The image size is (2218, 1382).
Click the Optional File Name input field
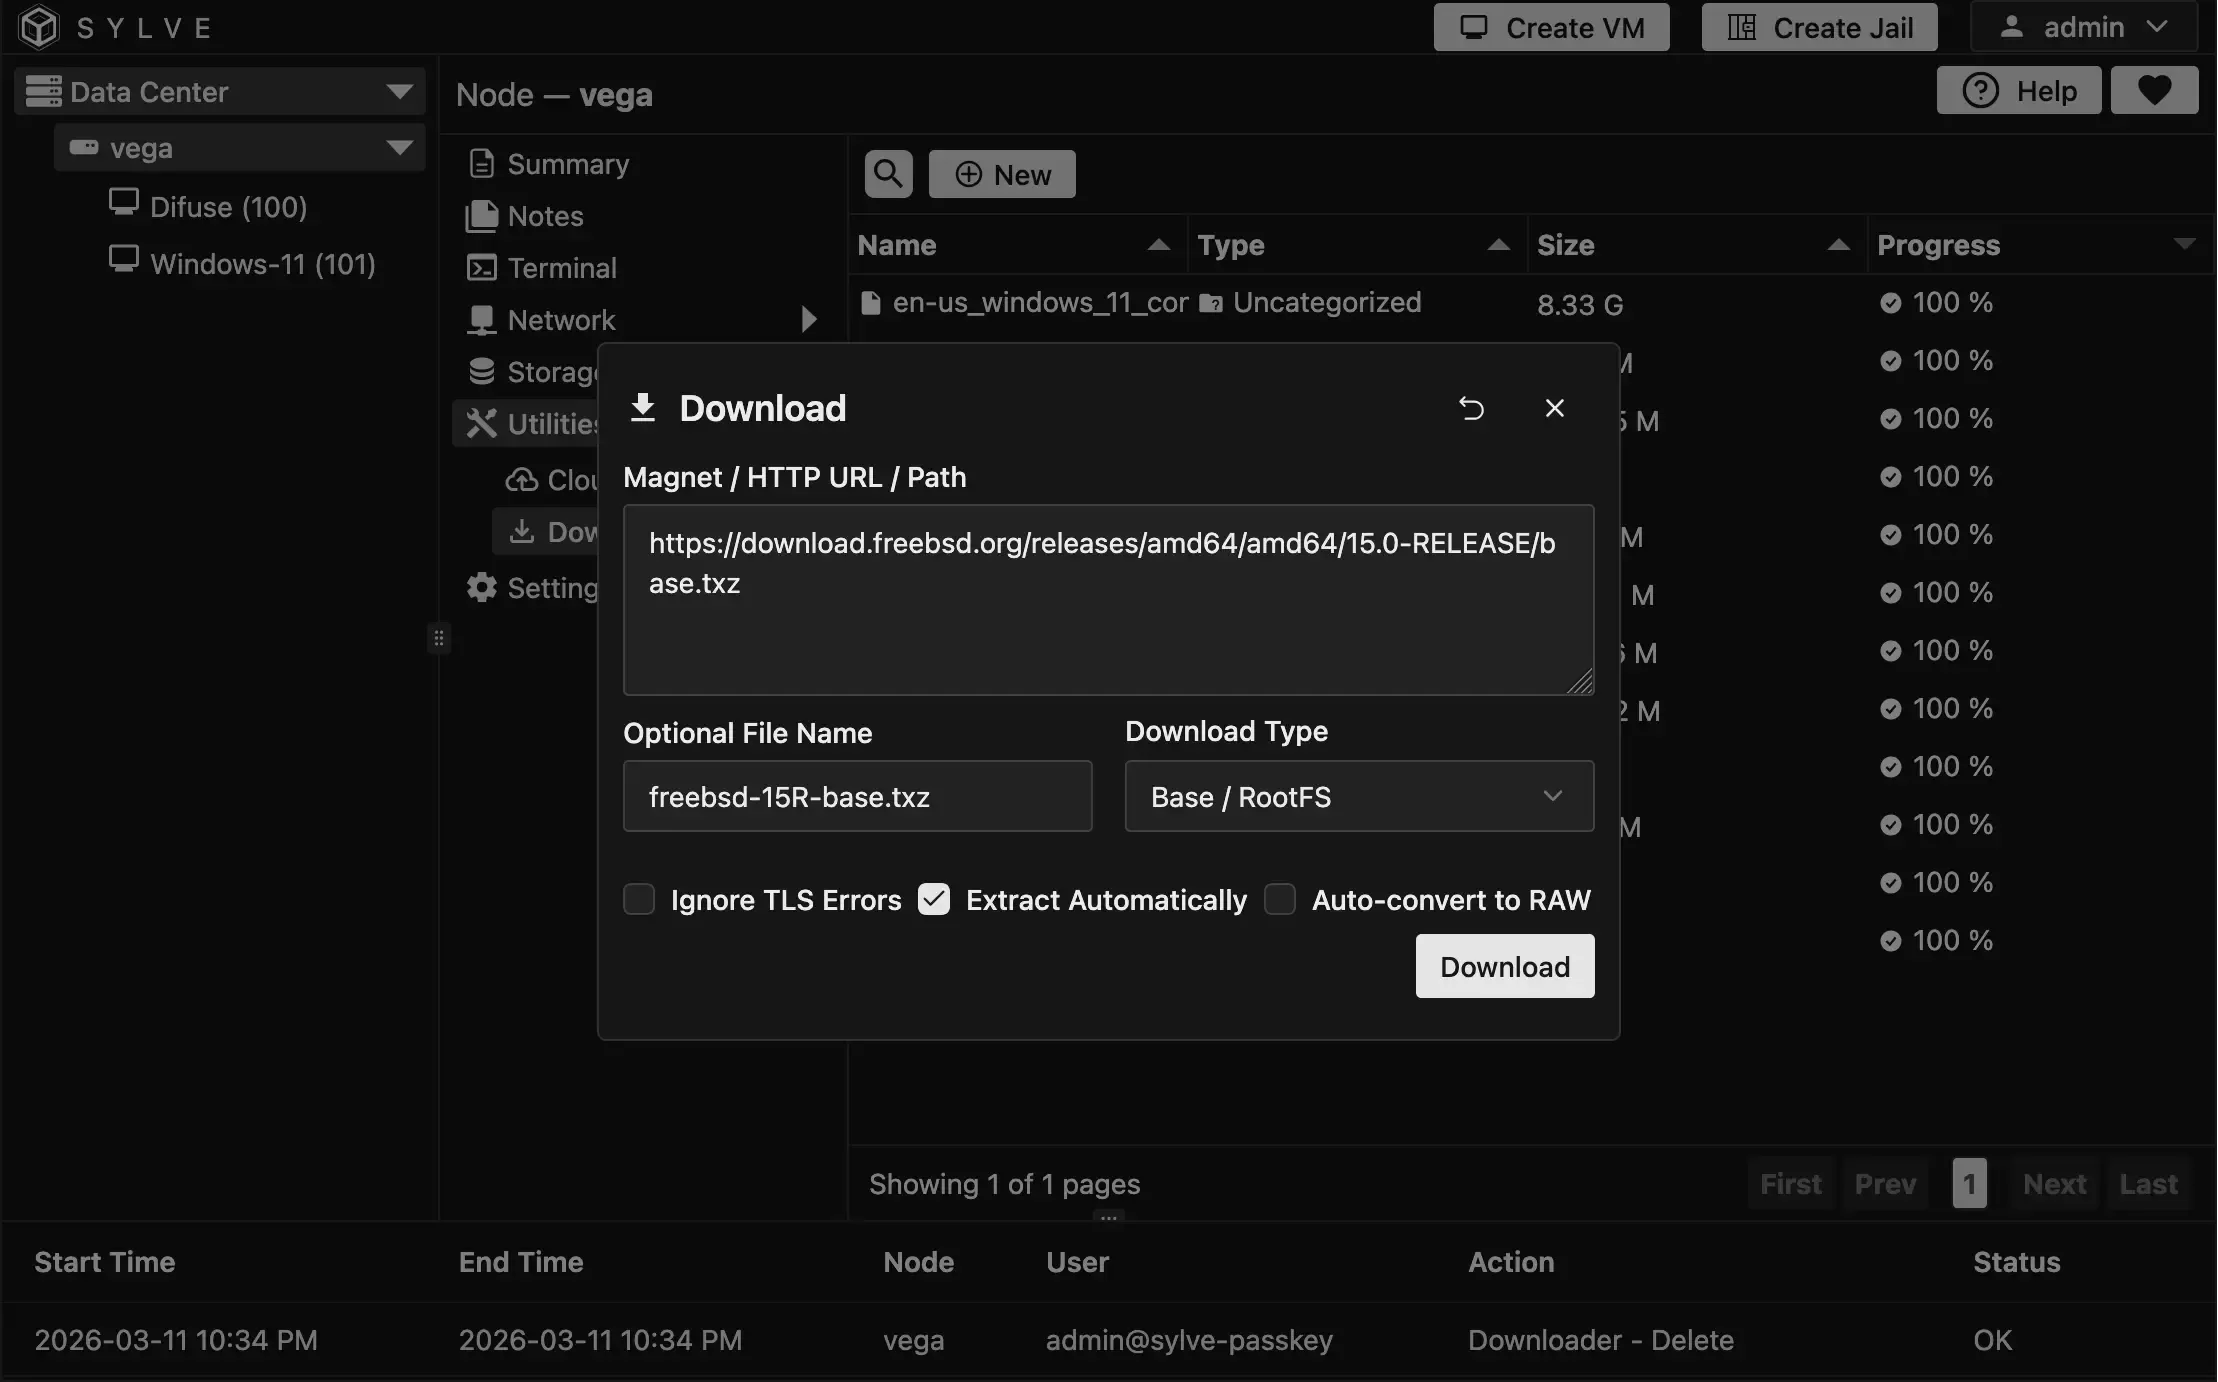point(857,796)
